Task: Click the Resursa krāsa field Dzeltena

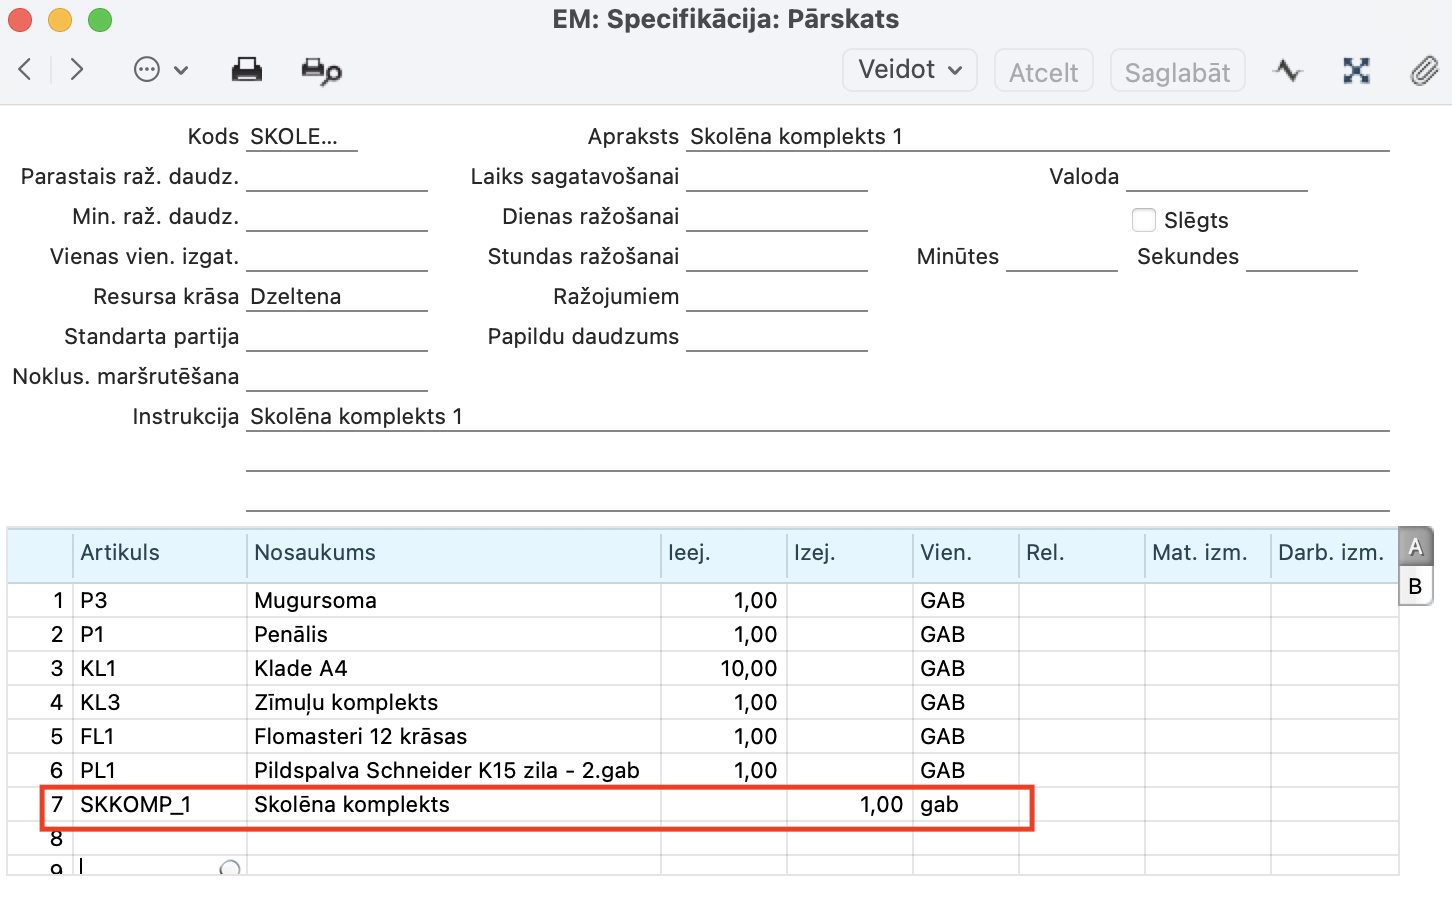Action: (x=336, y=297)
